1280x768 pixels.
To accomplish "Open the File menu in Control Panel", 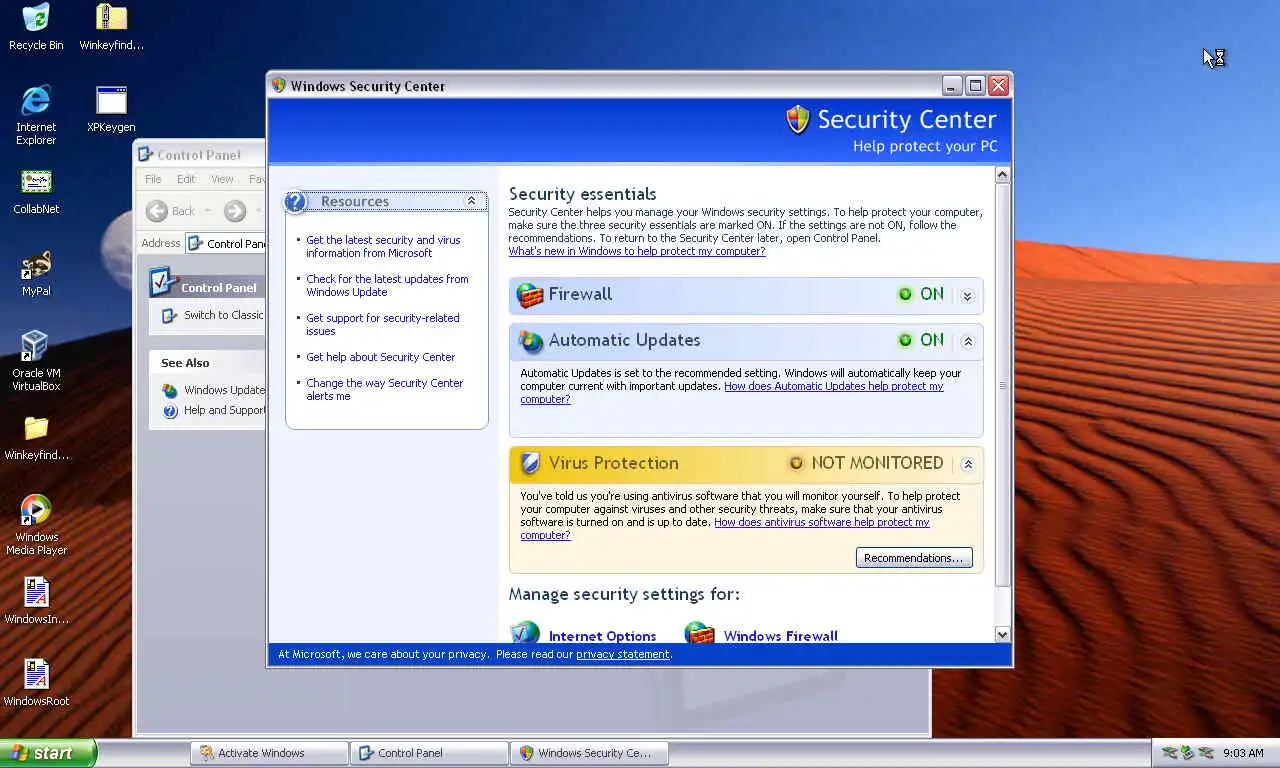I will pyautogui.click(x=153, y=179).
